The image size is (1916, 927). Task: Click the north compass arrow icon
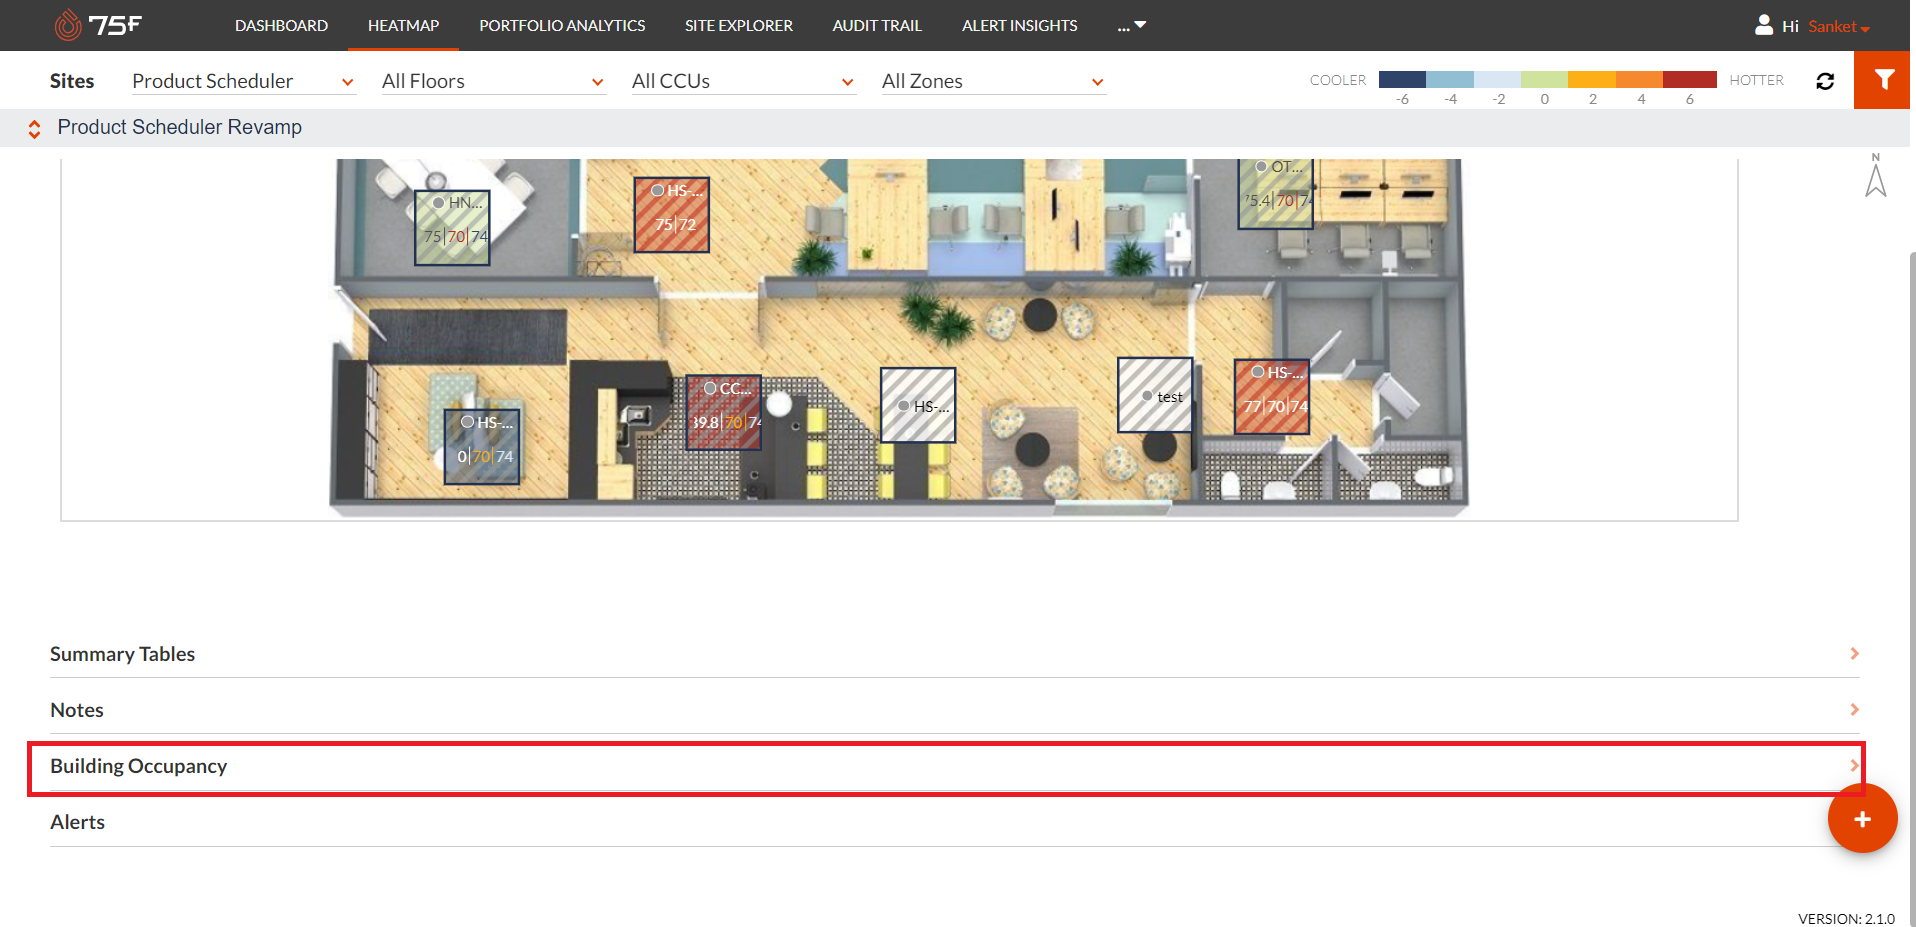pyautogui.click(x=1876, y=176)
